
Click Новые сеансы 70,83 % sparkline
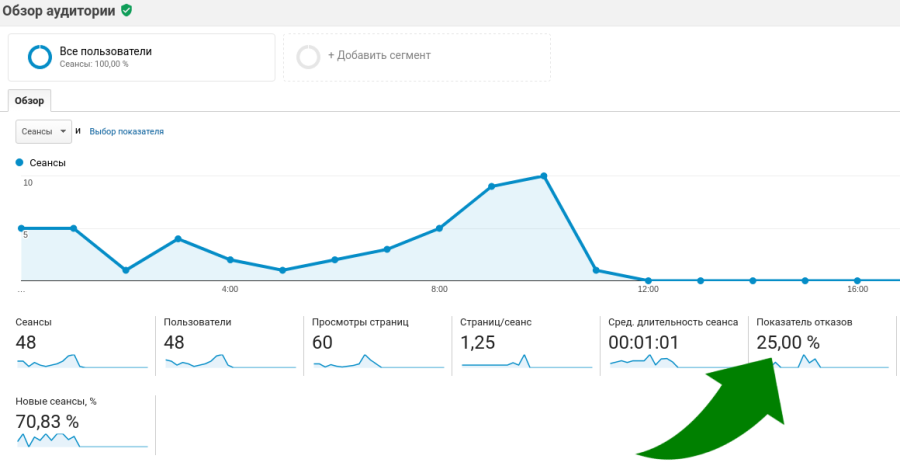(x=80, y=440)
